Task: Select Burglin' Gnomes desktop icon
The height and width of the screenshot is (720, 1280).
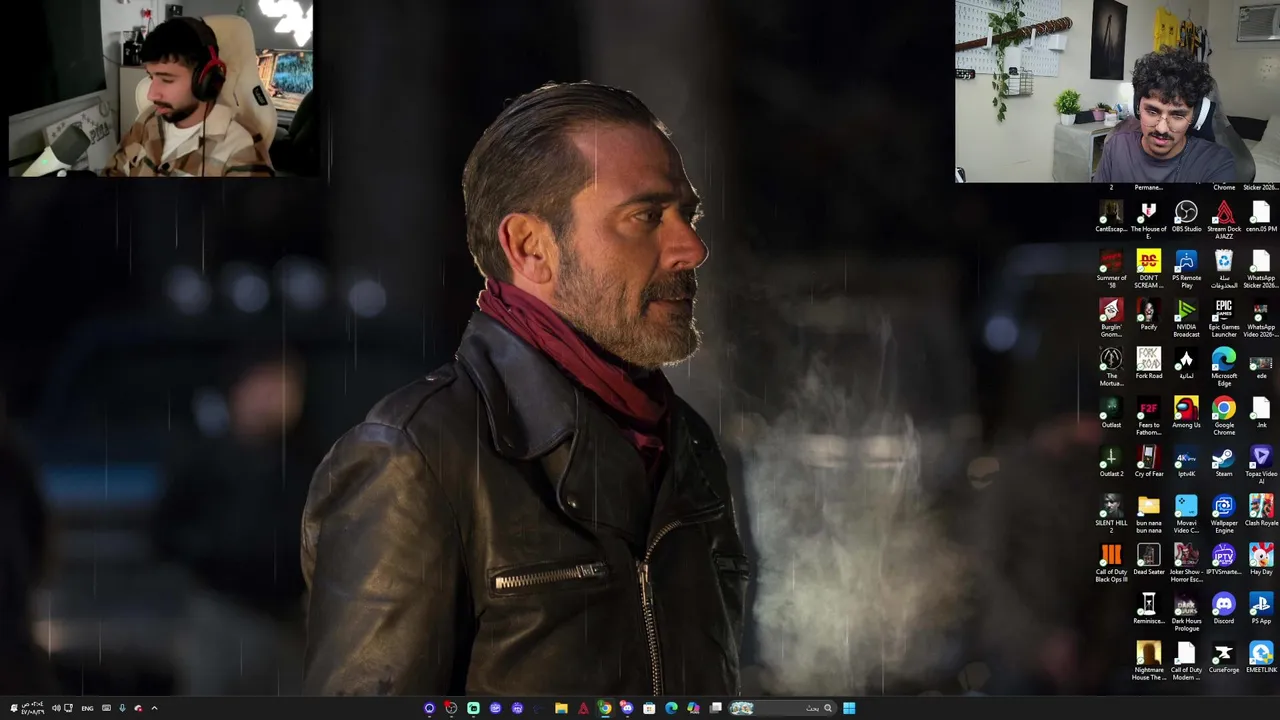Action: pos(1111,318)
